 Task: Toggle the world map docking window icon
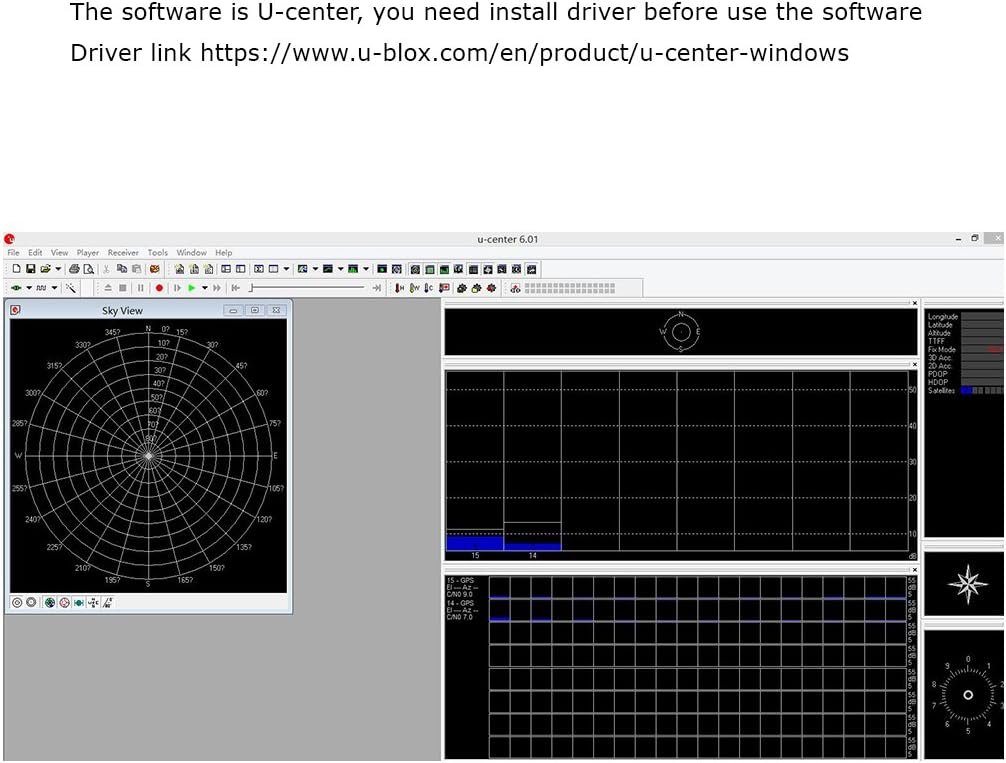tap(458, 270)
